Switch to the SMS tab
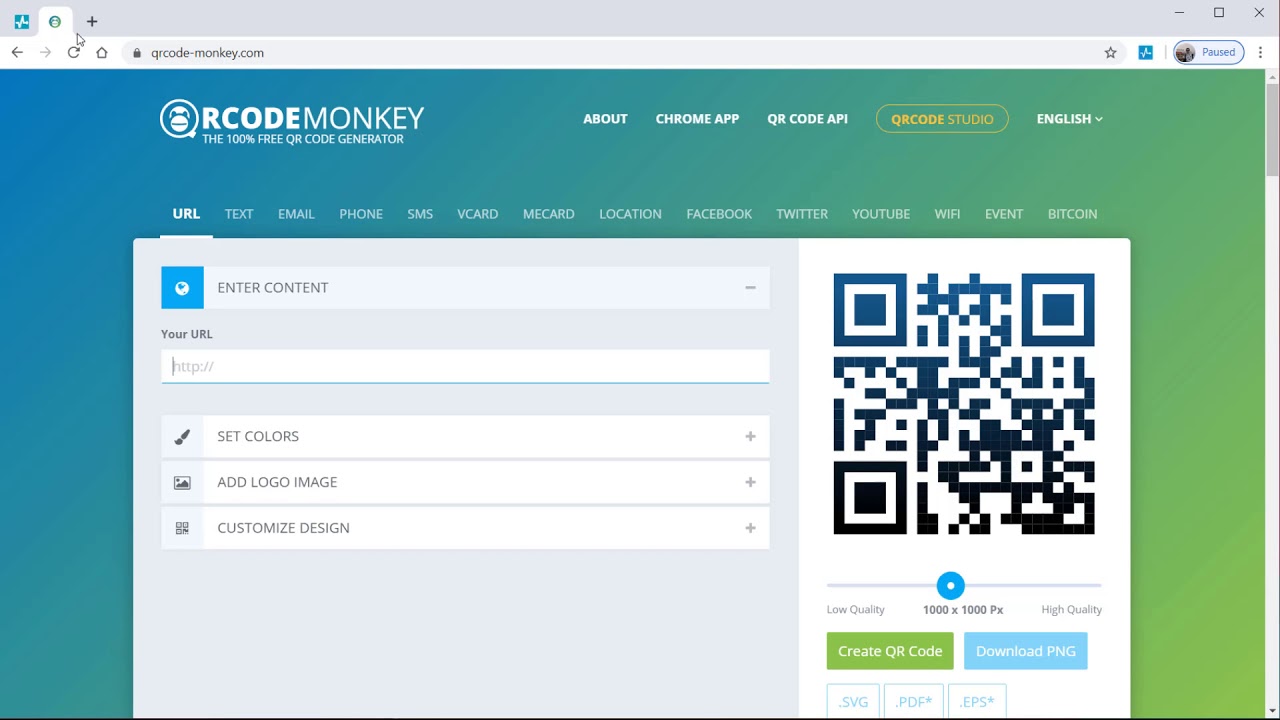This screenshot has width=1280, height=720. coord(420,214)
